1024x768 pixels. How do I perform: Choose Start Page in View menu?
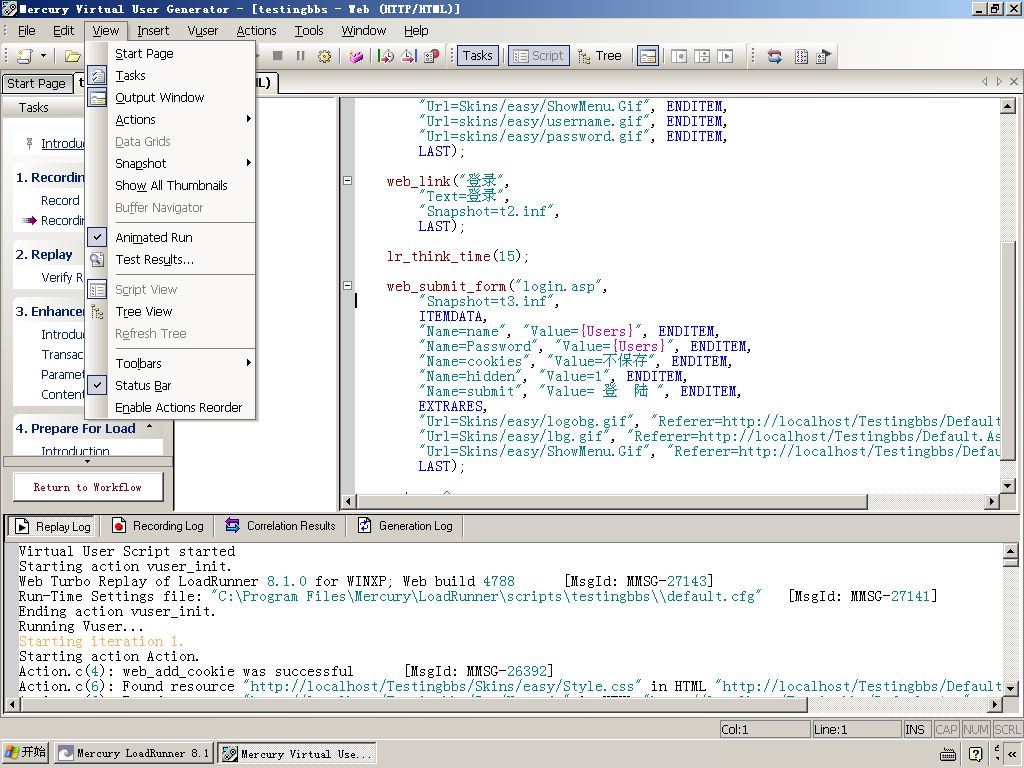tap(170, 54)
